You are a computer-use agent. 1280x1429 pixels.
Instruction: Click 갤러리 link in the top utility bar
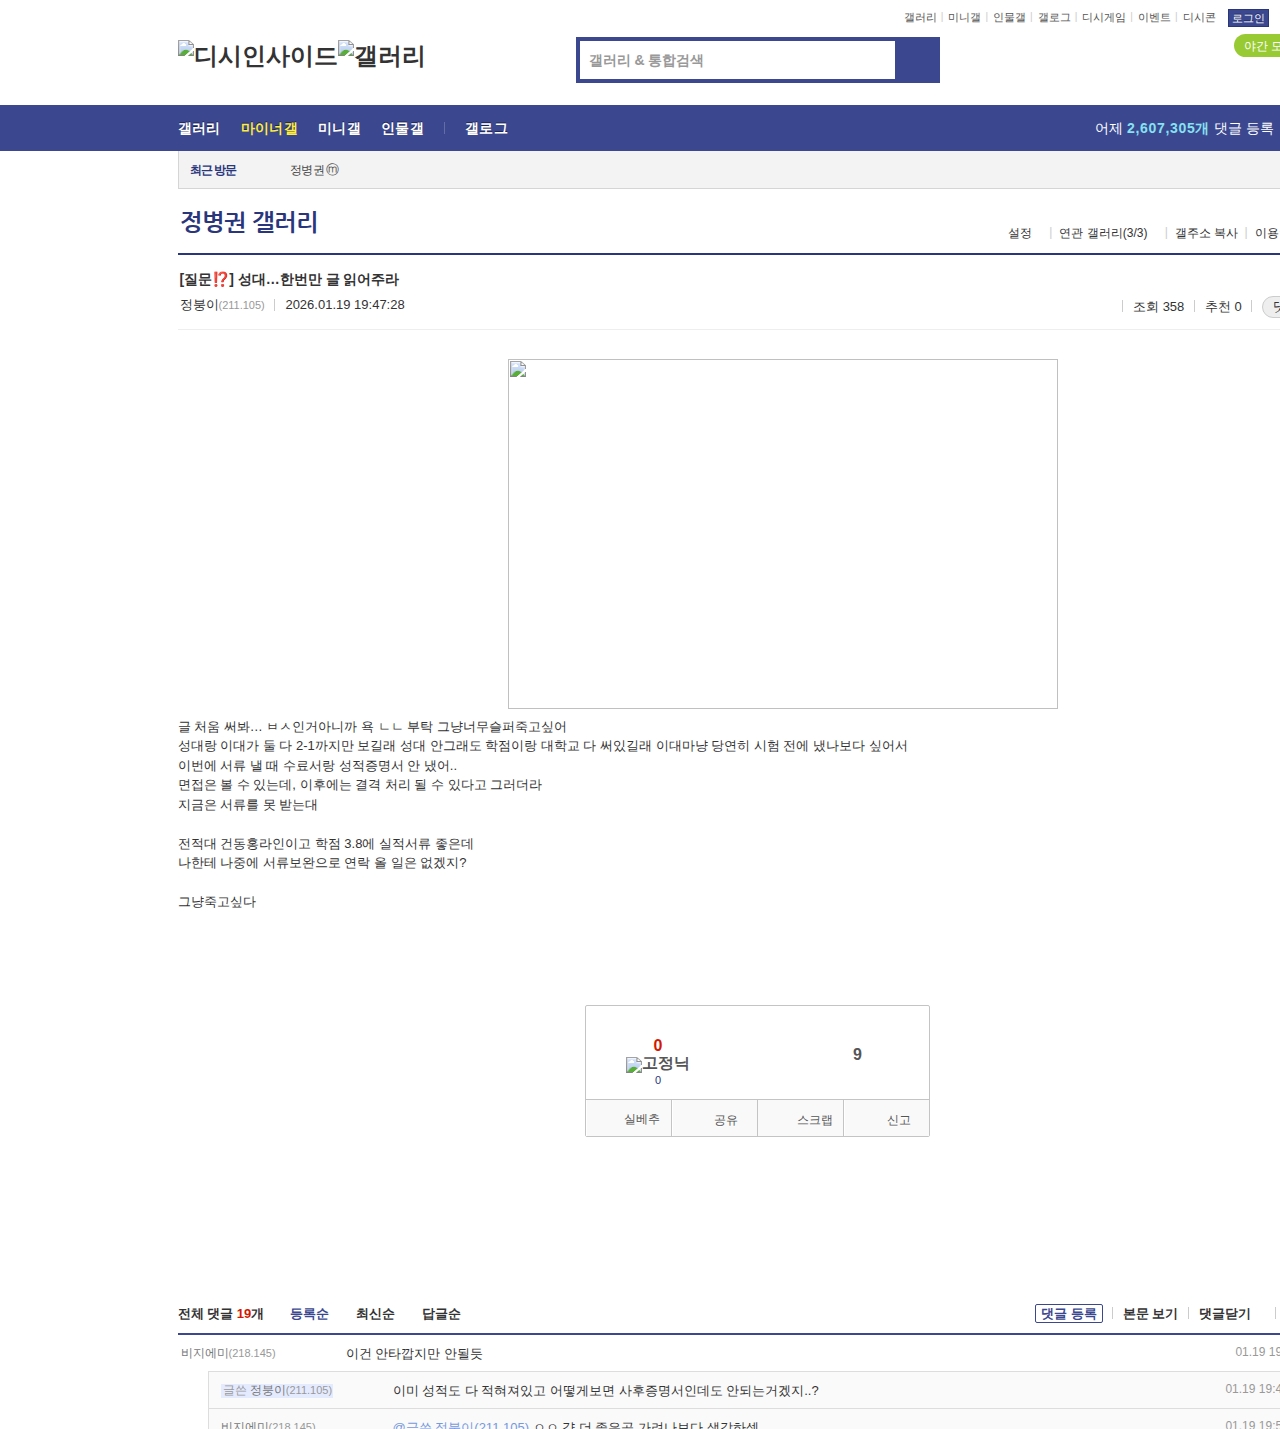point(920,18)
